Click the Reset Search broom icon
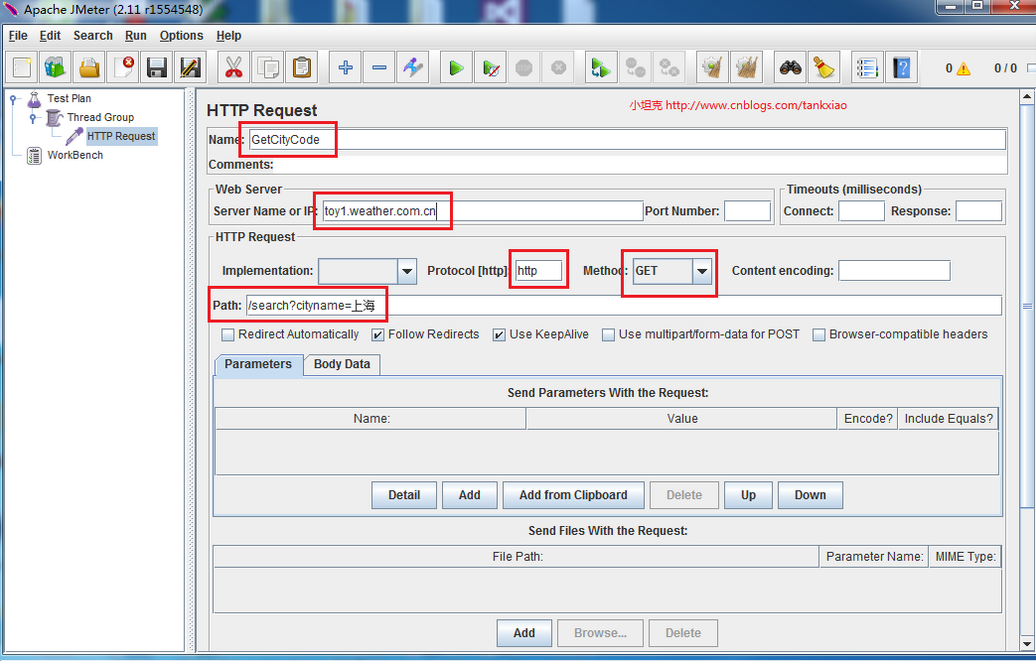The width and height of the screenshot is (1036, 661). 823,68
